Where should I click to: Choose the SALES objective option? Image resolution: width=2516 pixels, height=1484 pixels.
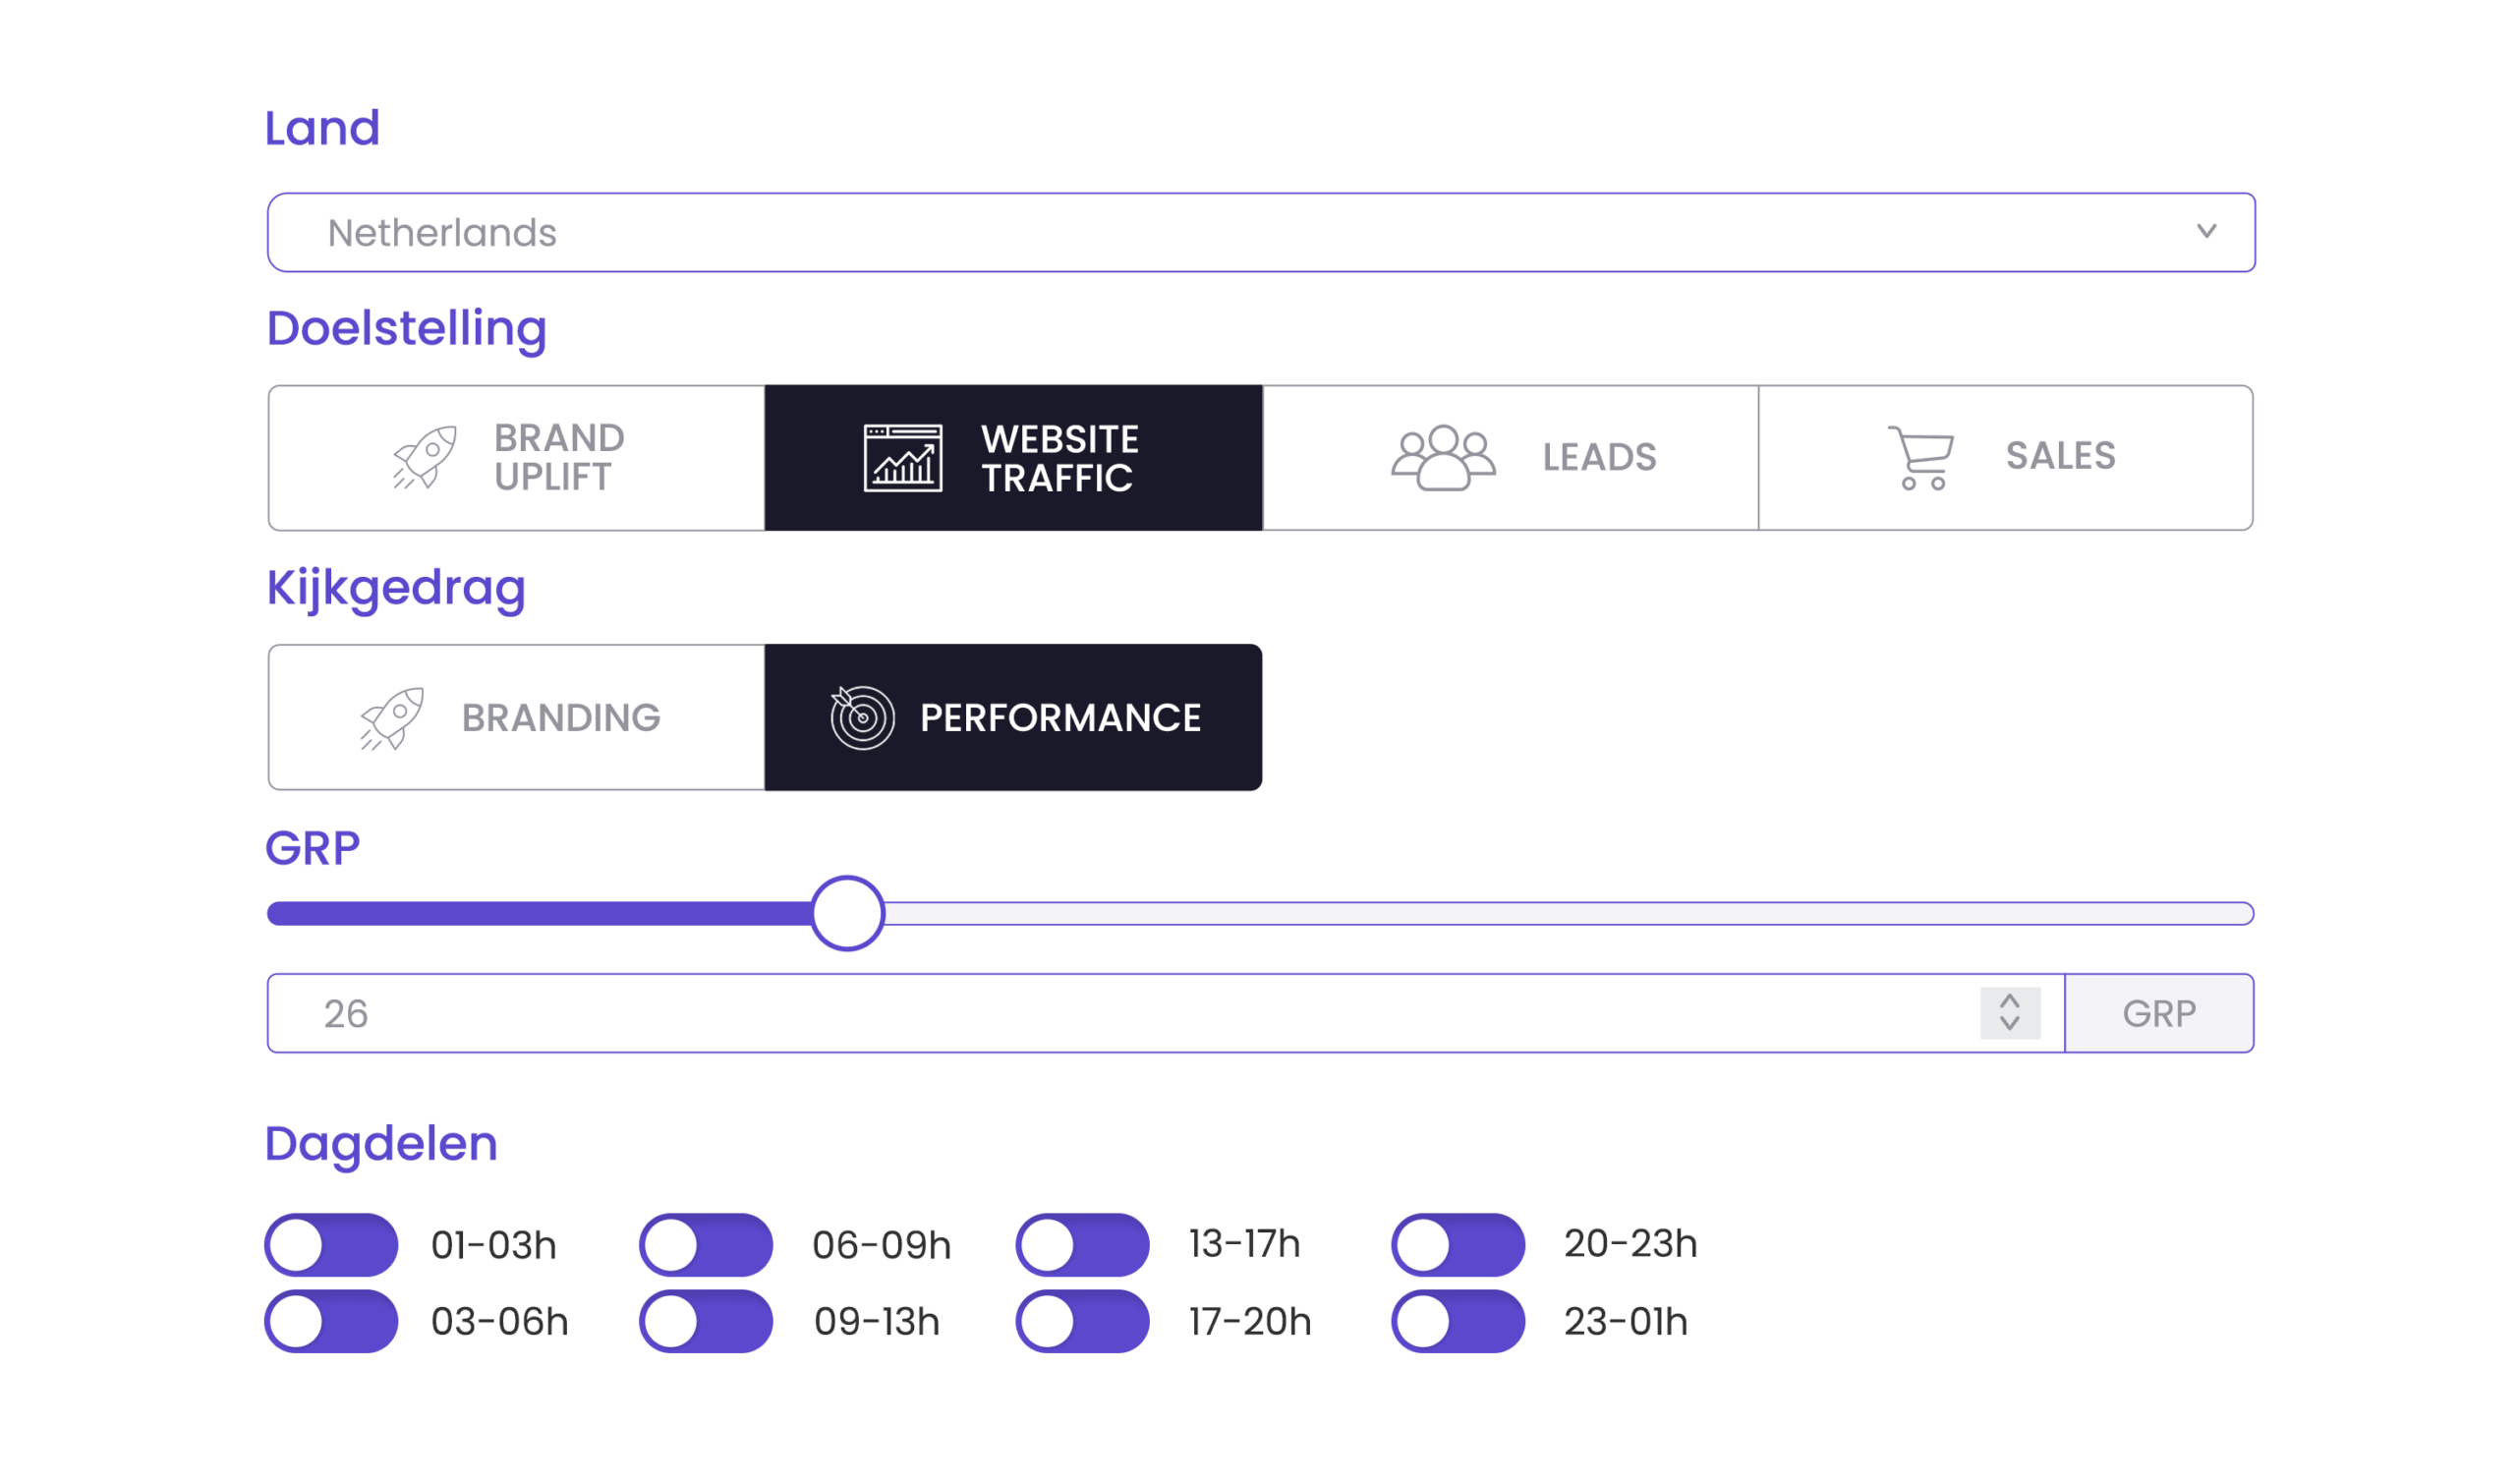tap(2005, 458)
